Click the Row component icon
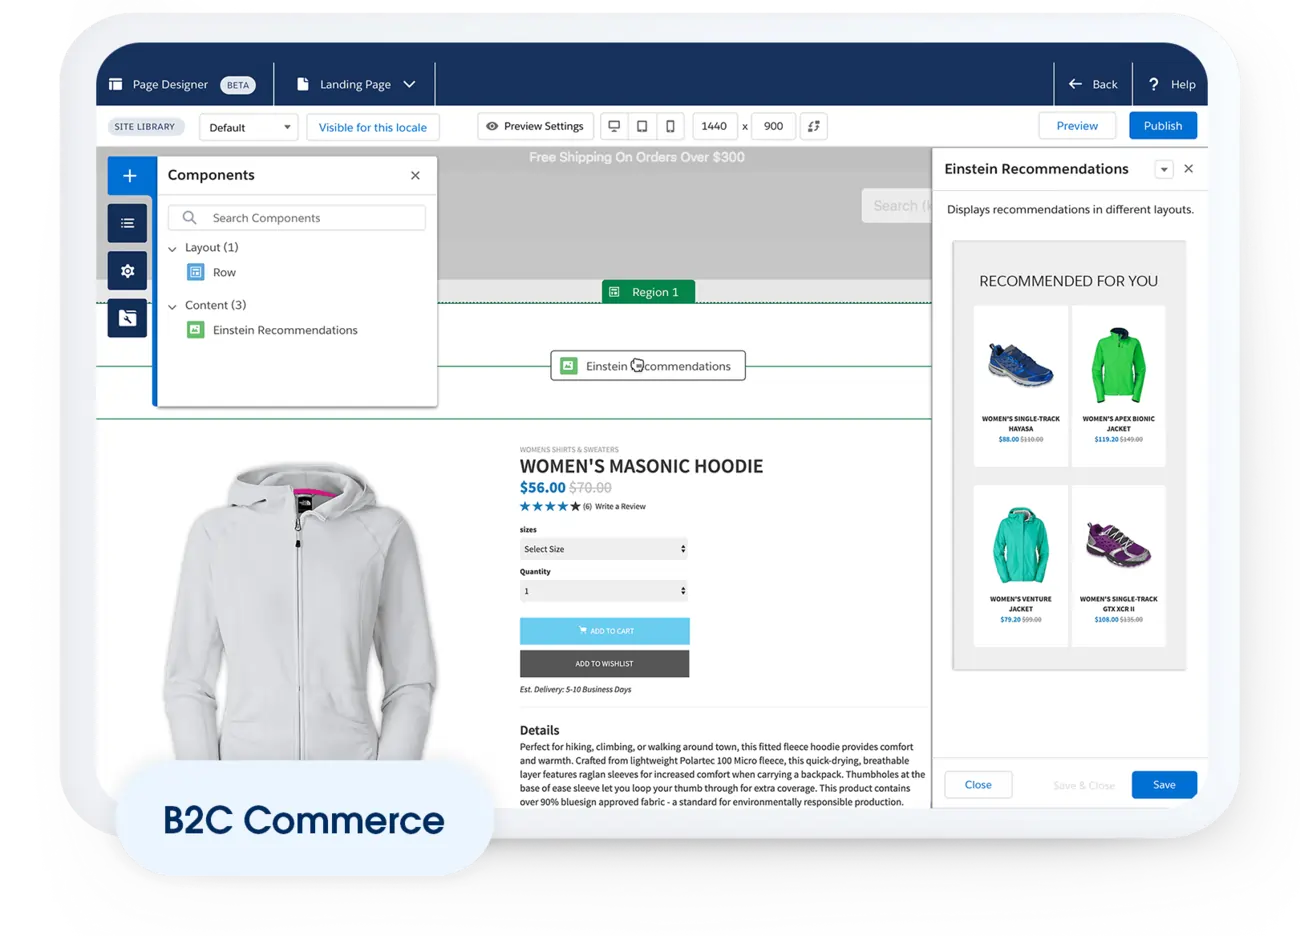 point(196,272)
